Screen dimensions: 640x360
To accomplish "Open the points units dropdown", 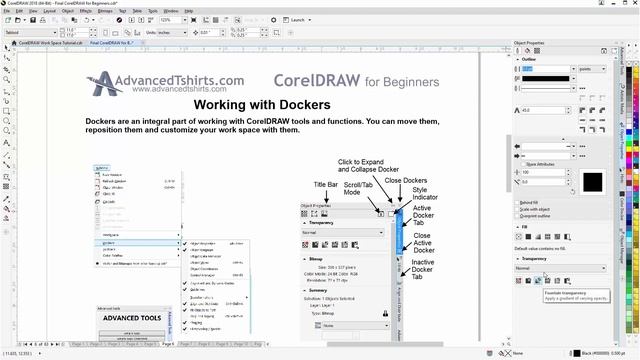I will pos(592,69).
